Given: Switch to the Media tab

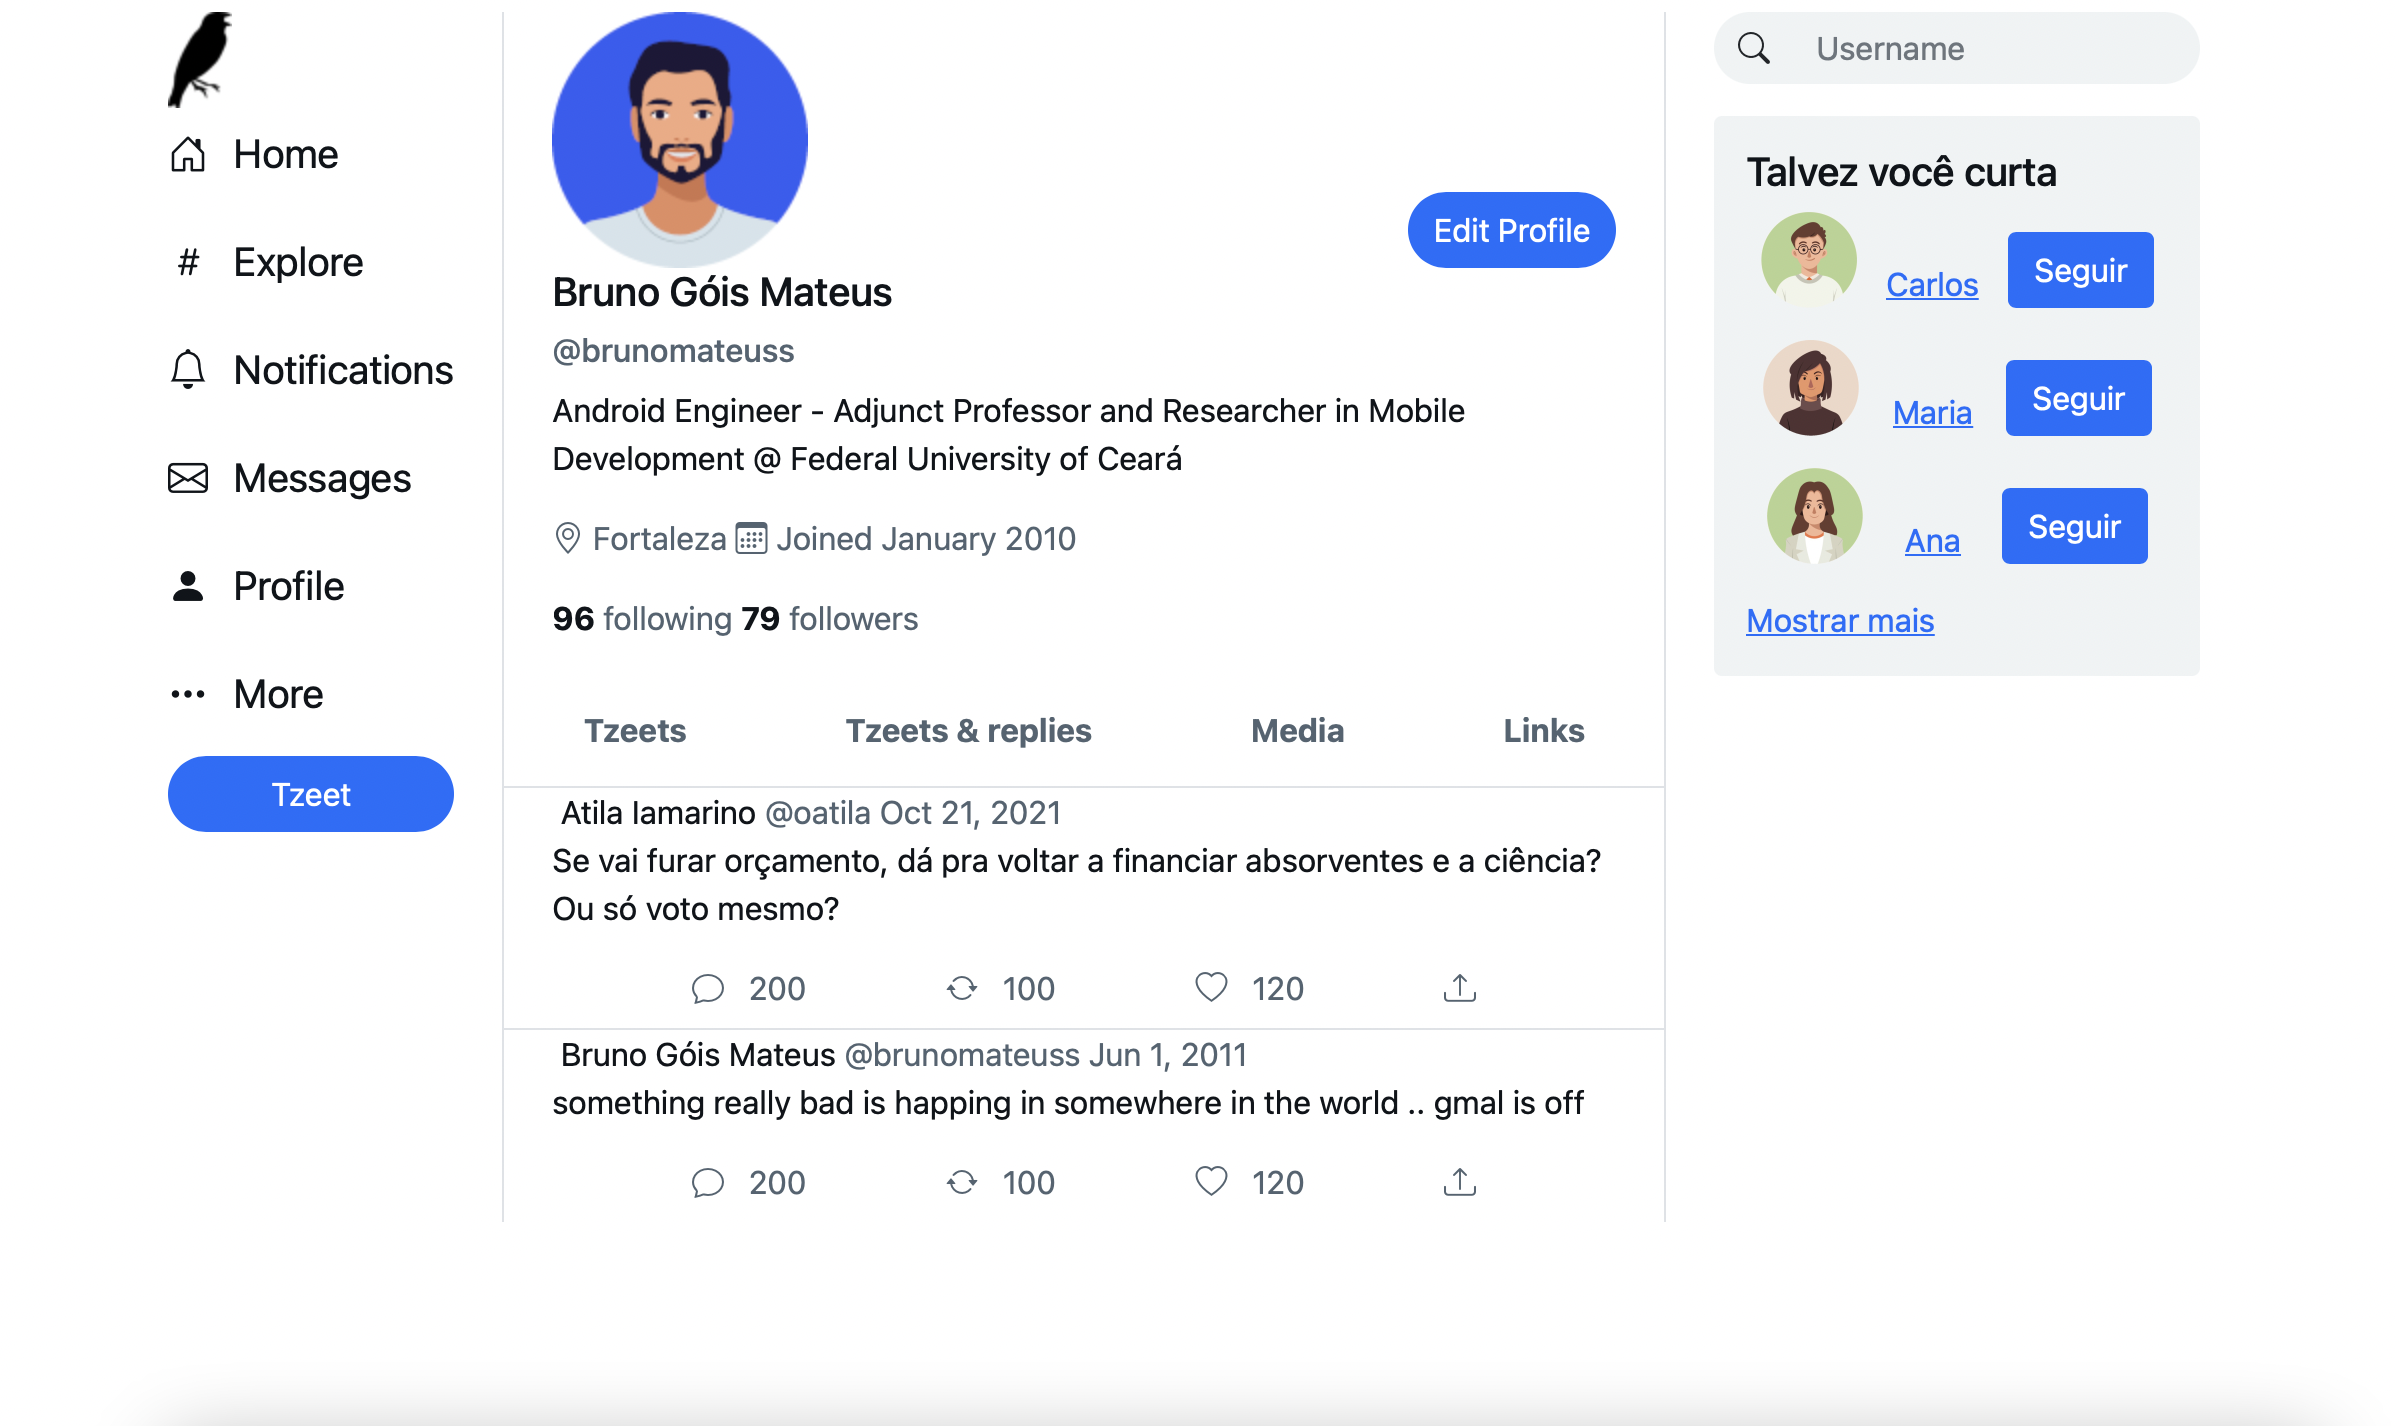Looking at the screenshot, I should 1296,731.
